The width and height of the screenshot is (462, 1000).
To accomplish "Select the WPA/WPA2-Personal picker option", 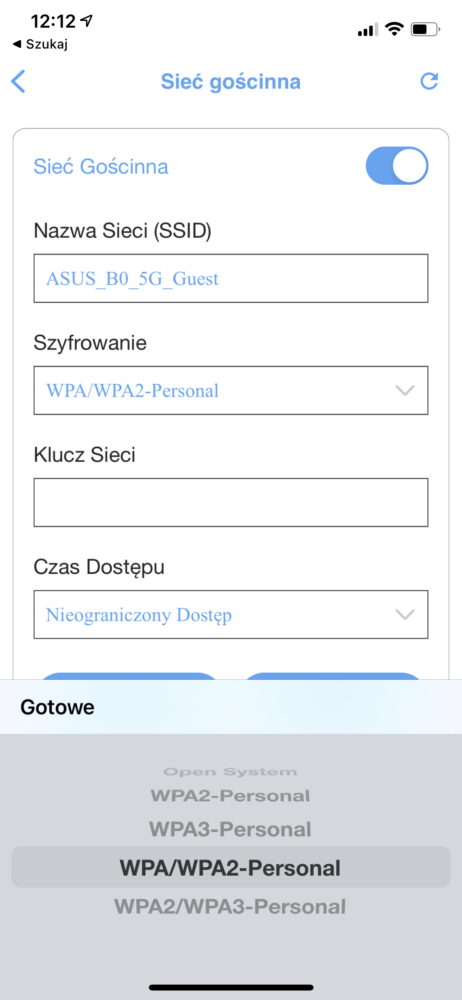I will (230, 867).
